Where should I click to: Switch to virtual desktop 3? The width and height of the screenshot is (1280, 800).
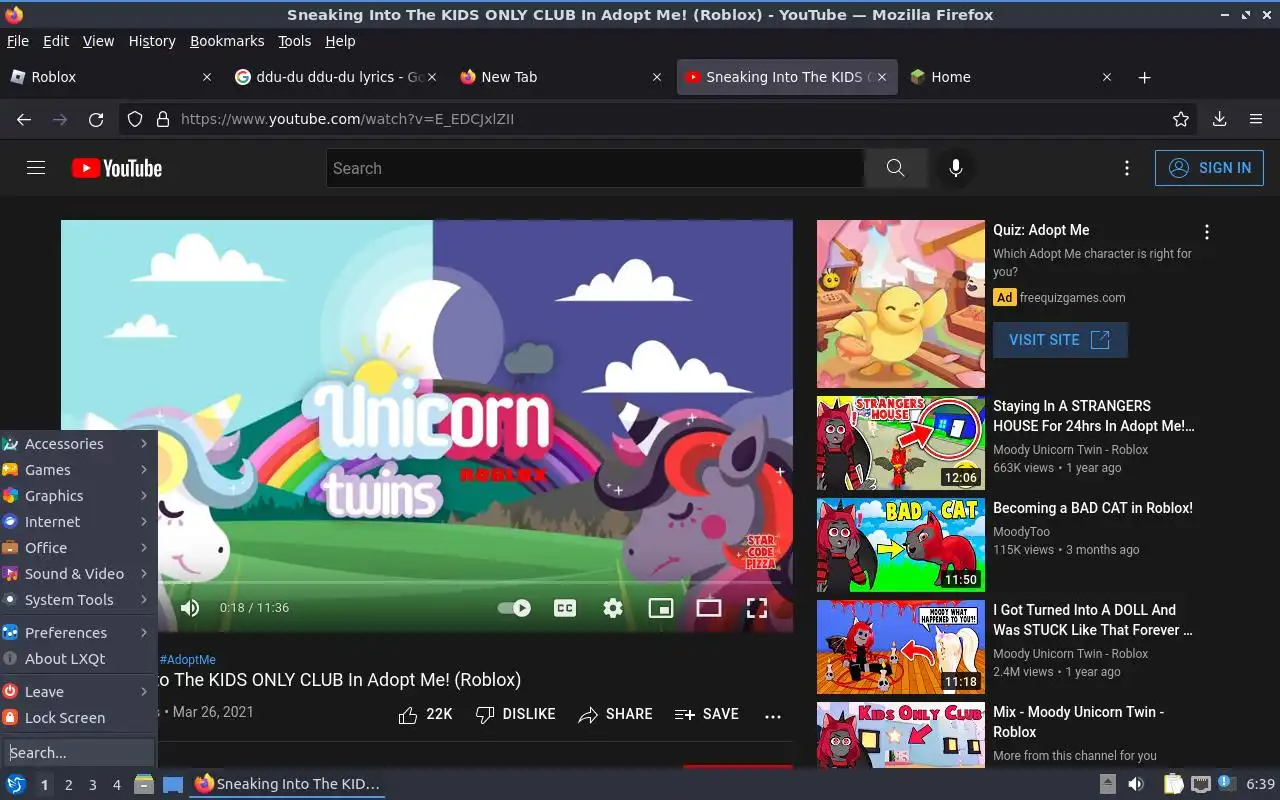click(93, 785)
